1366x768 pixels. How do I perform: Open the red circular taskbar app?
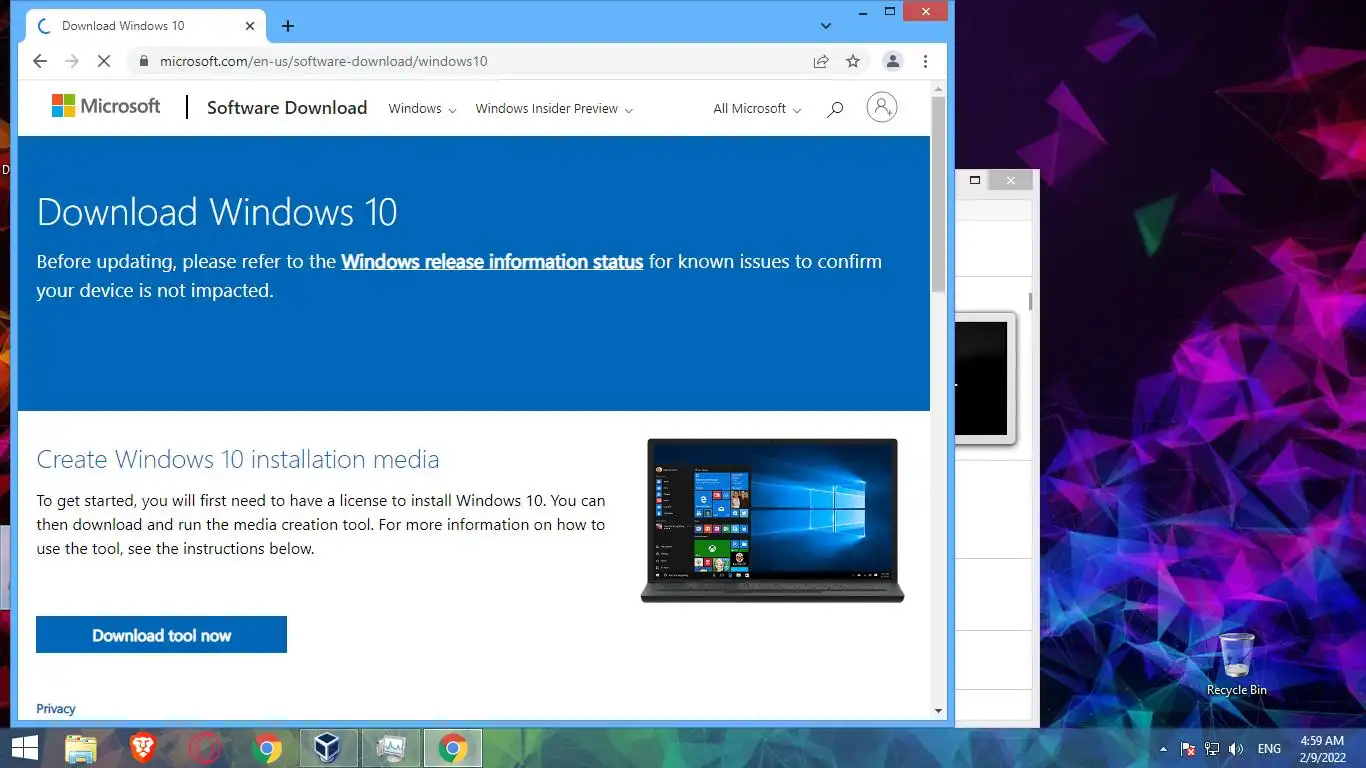point(205,748)
